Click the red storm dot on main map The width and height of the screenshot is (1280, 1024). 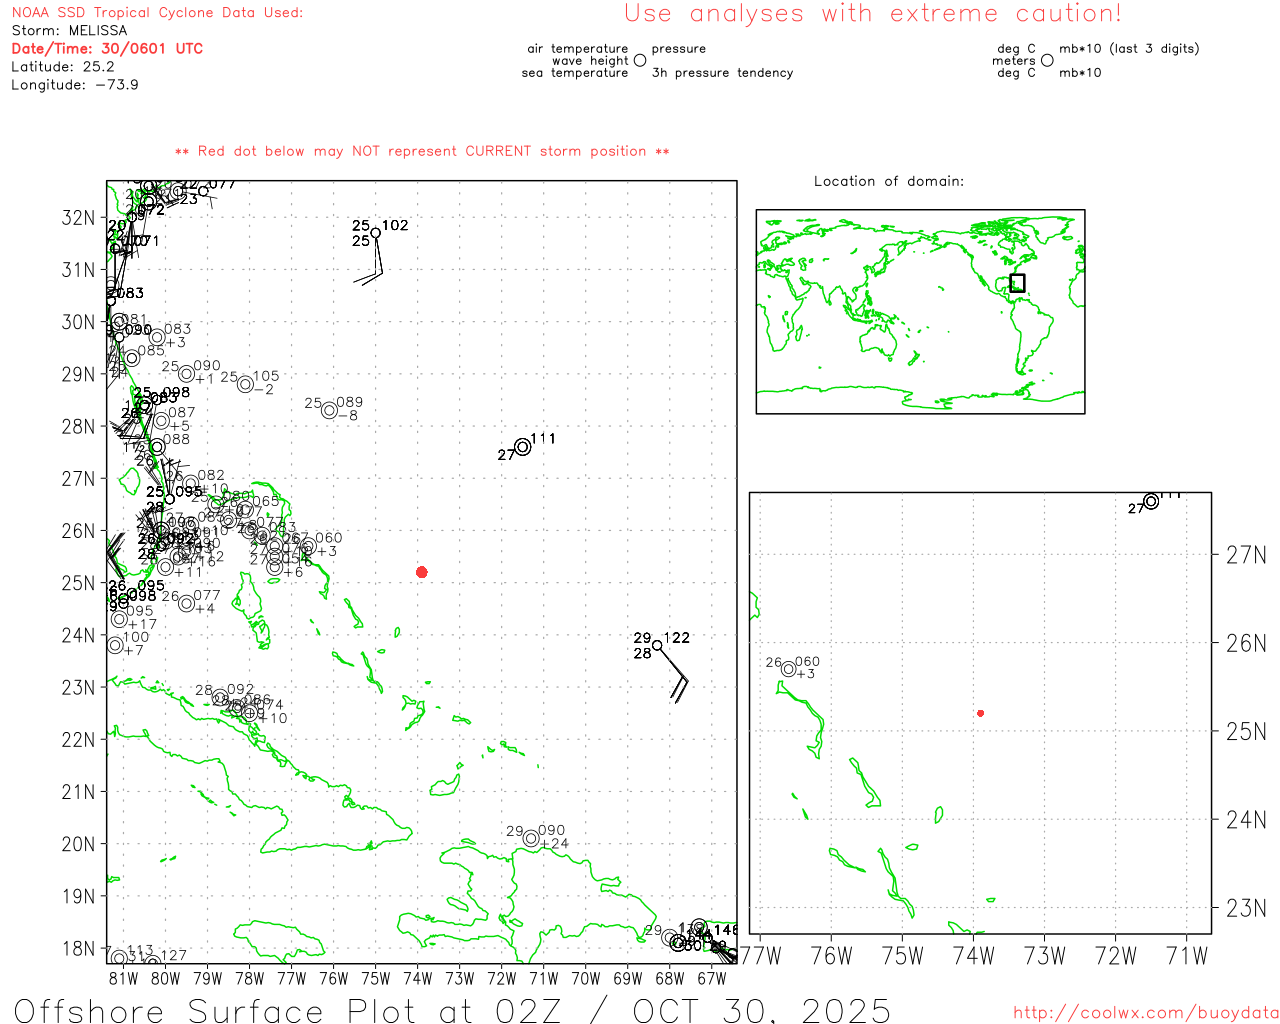pyautogui.click(x=422, y=572)
